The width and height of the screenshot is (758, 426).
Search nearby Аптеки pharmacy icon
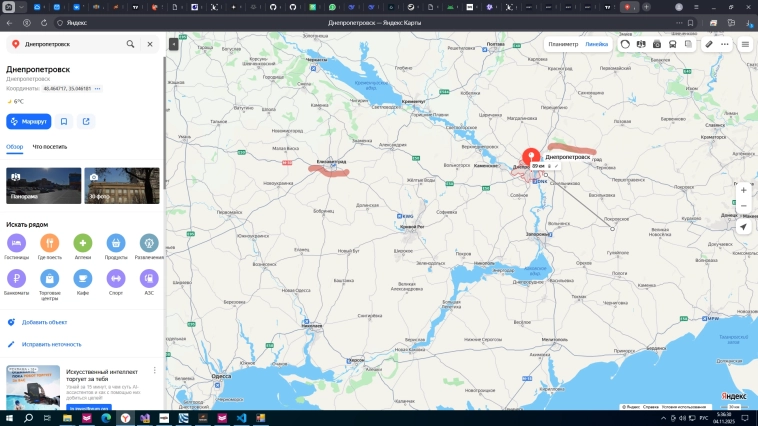pos(83,243)
